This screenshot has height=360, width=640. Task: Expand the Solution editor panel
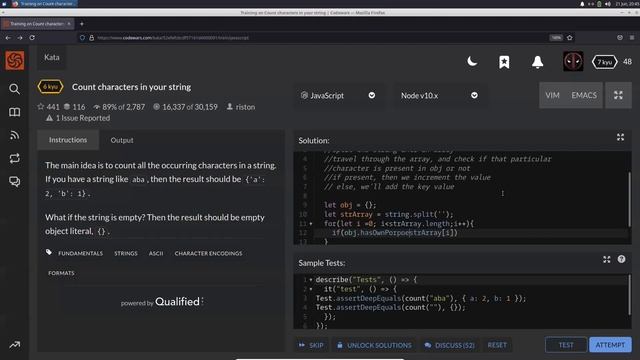point(620,138)
